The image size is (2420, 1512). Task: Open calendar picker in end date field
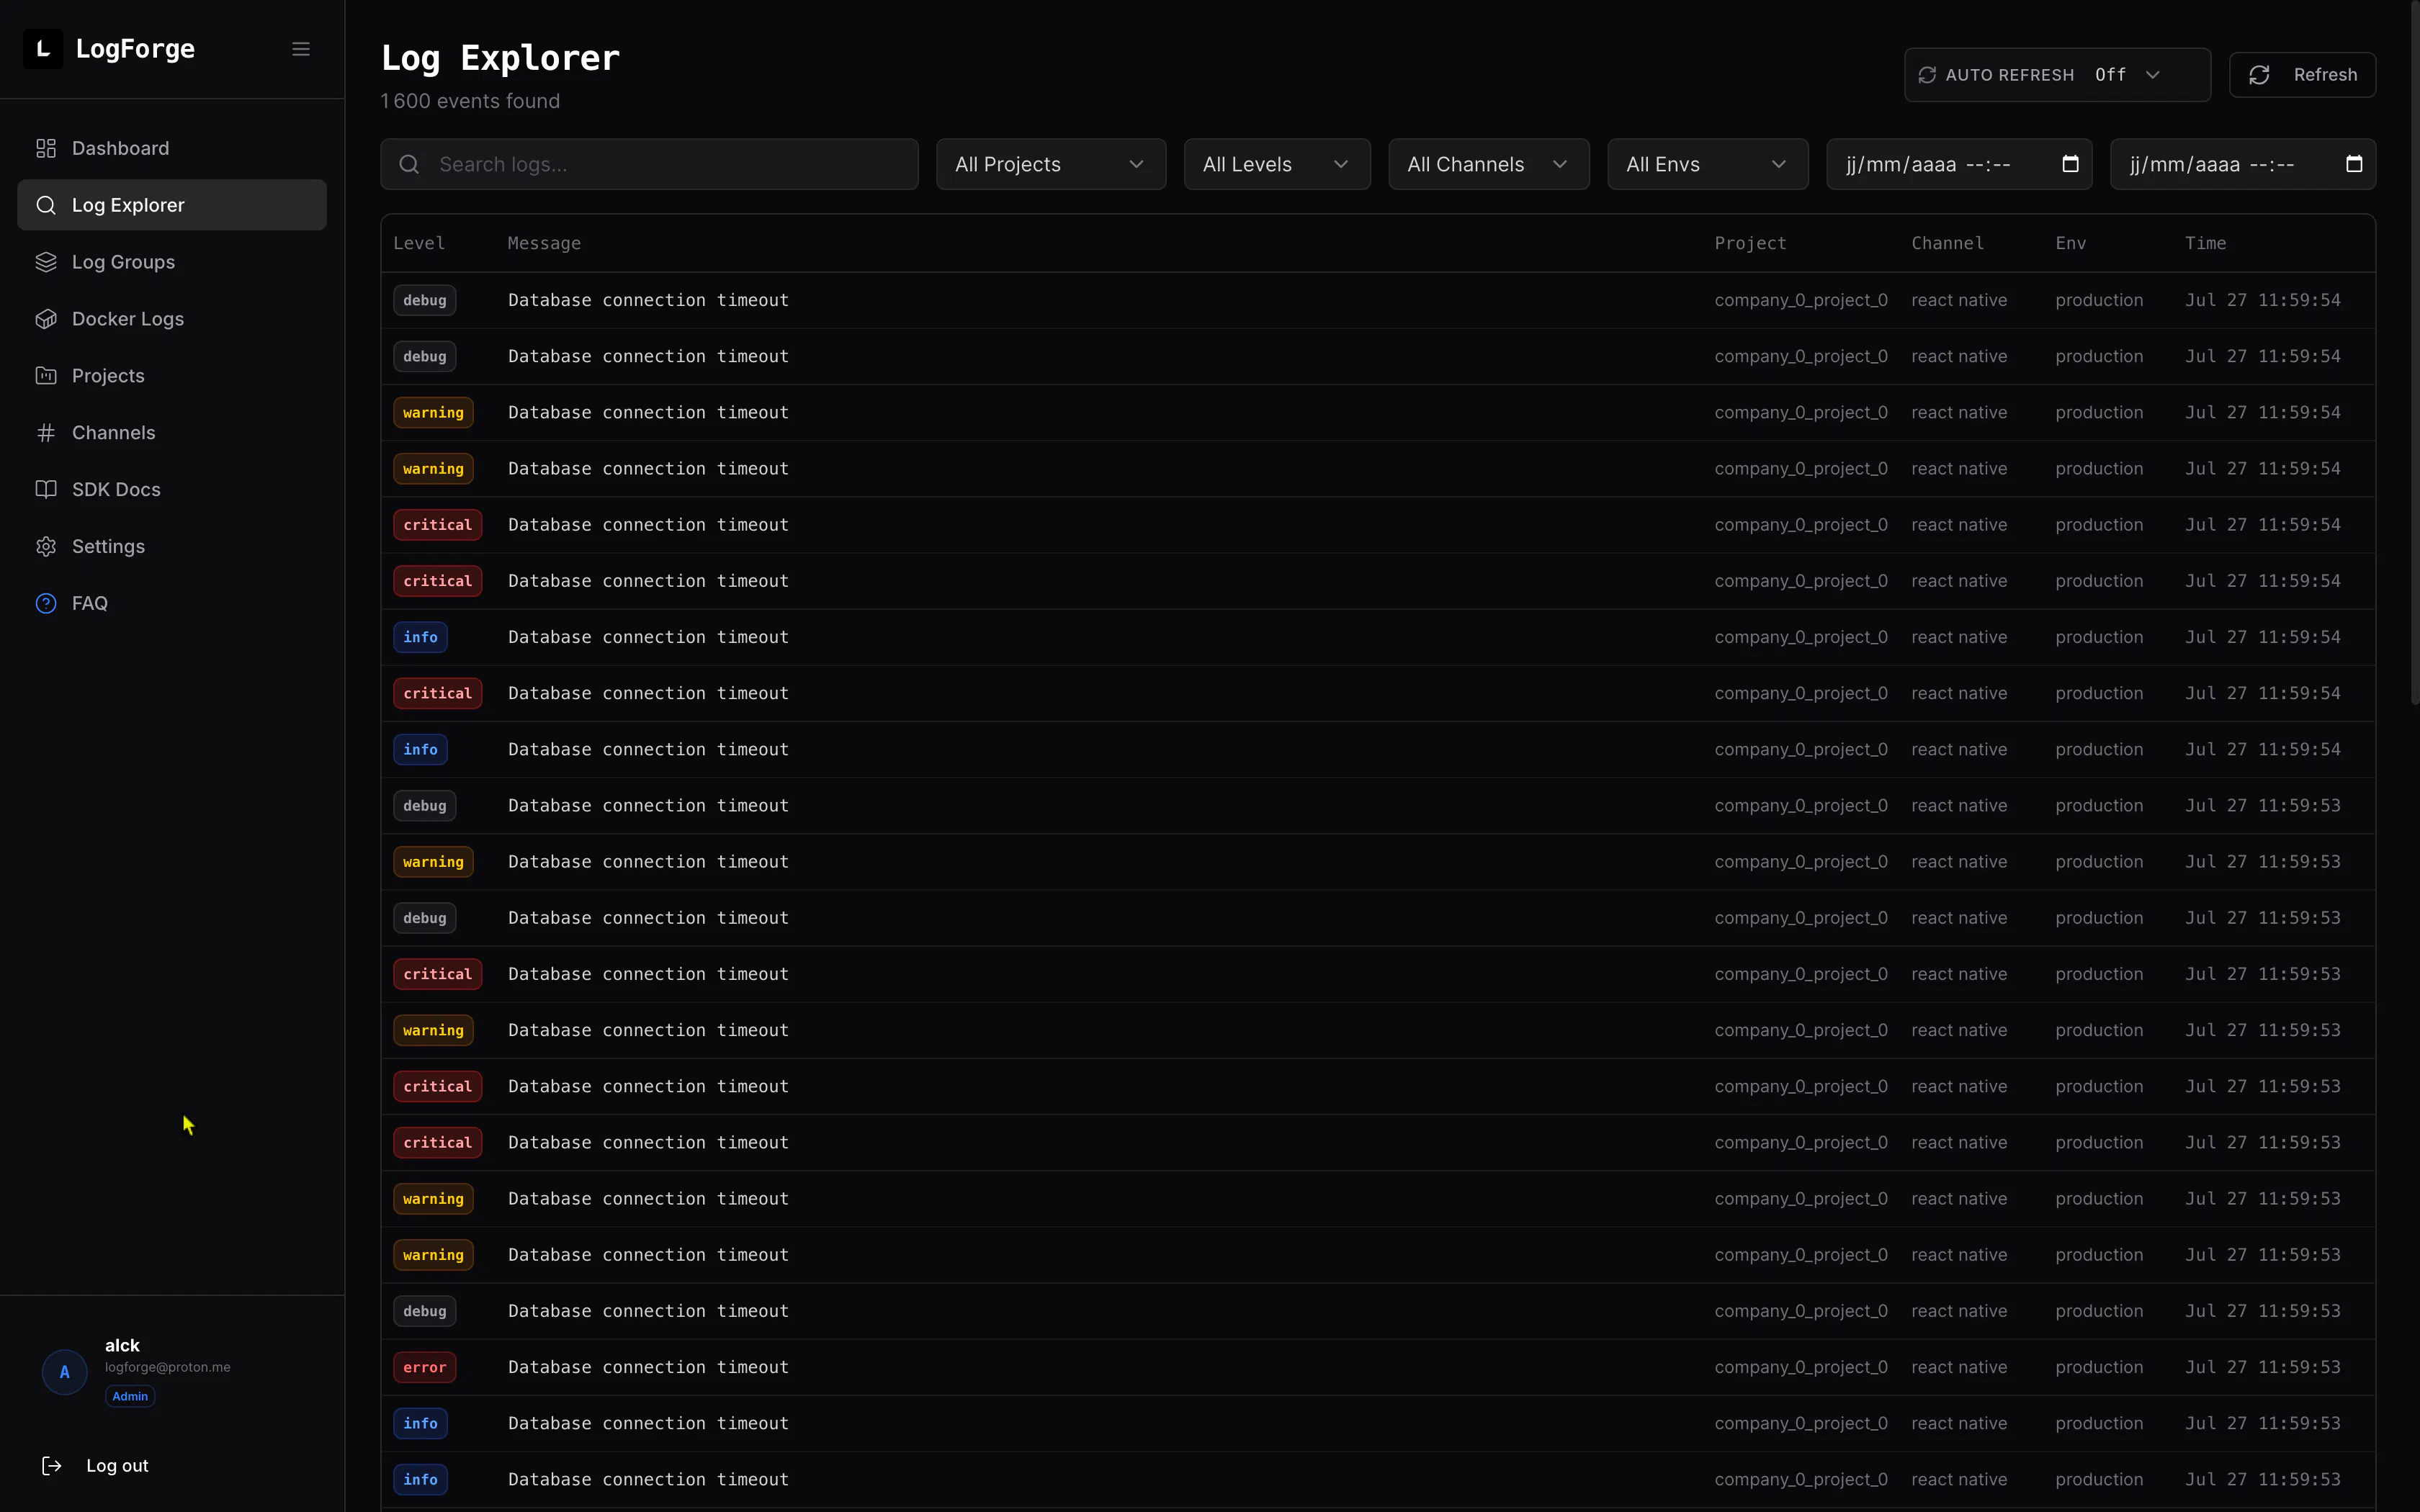[x=2354, y=164]
